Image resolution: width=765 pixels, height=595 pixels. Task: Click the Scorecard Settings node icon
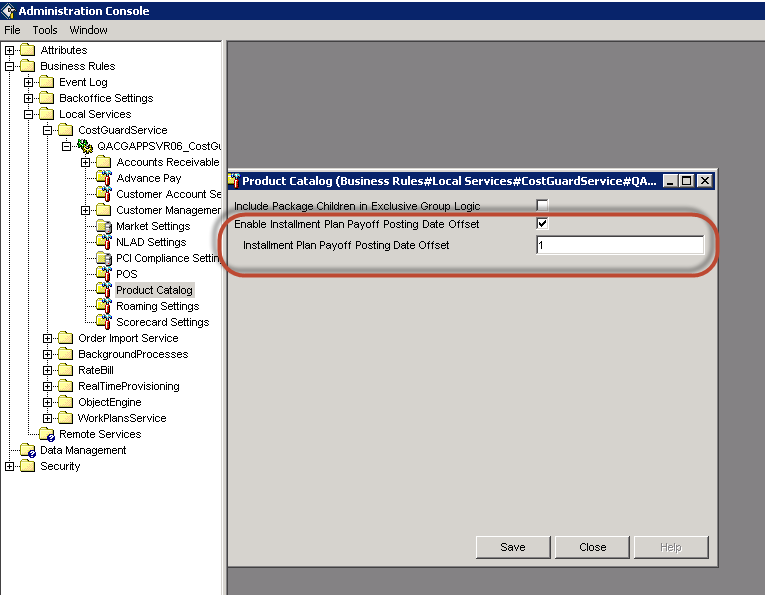point(103,322)
